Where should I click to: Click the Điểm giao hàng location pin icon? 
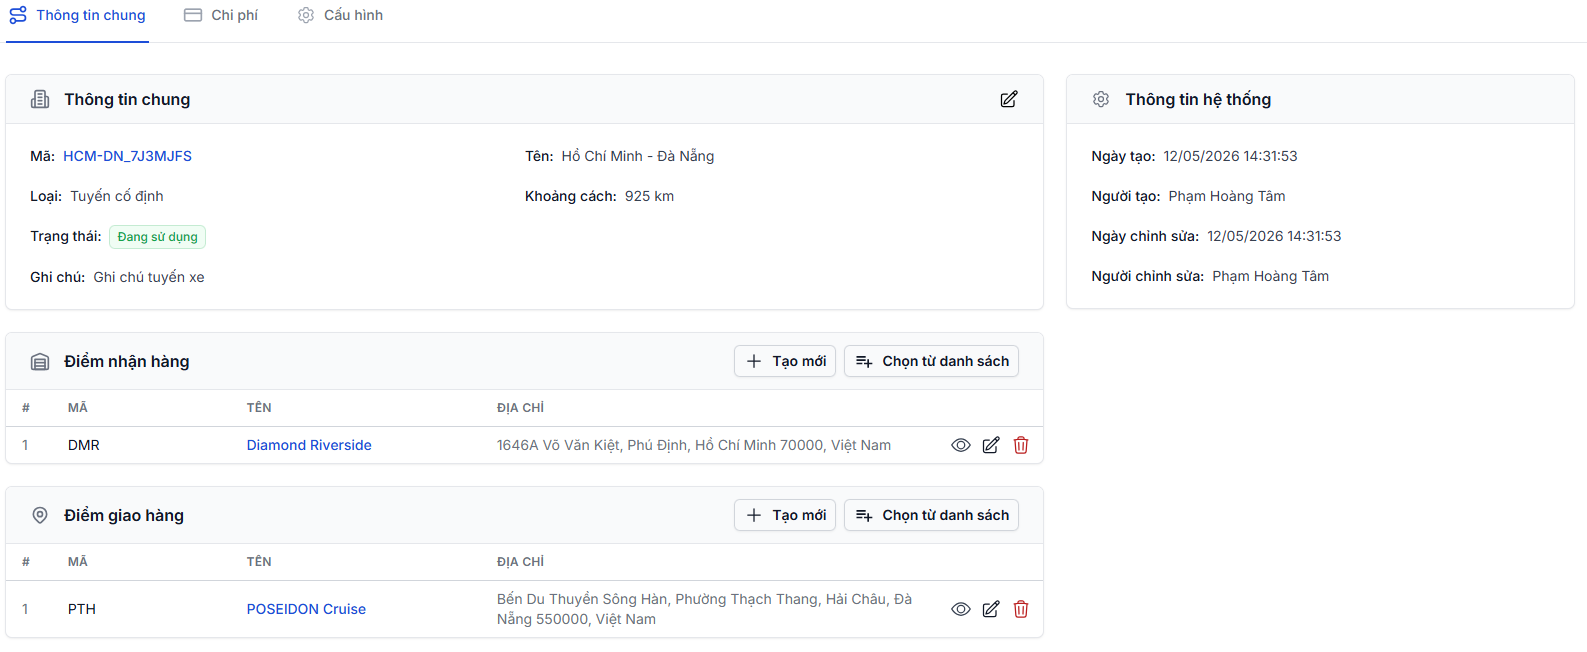point(40,515)
